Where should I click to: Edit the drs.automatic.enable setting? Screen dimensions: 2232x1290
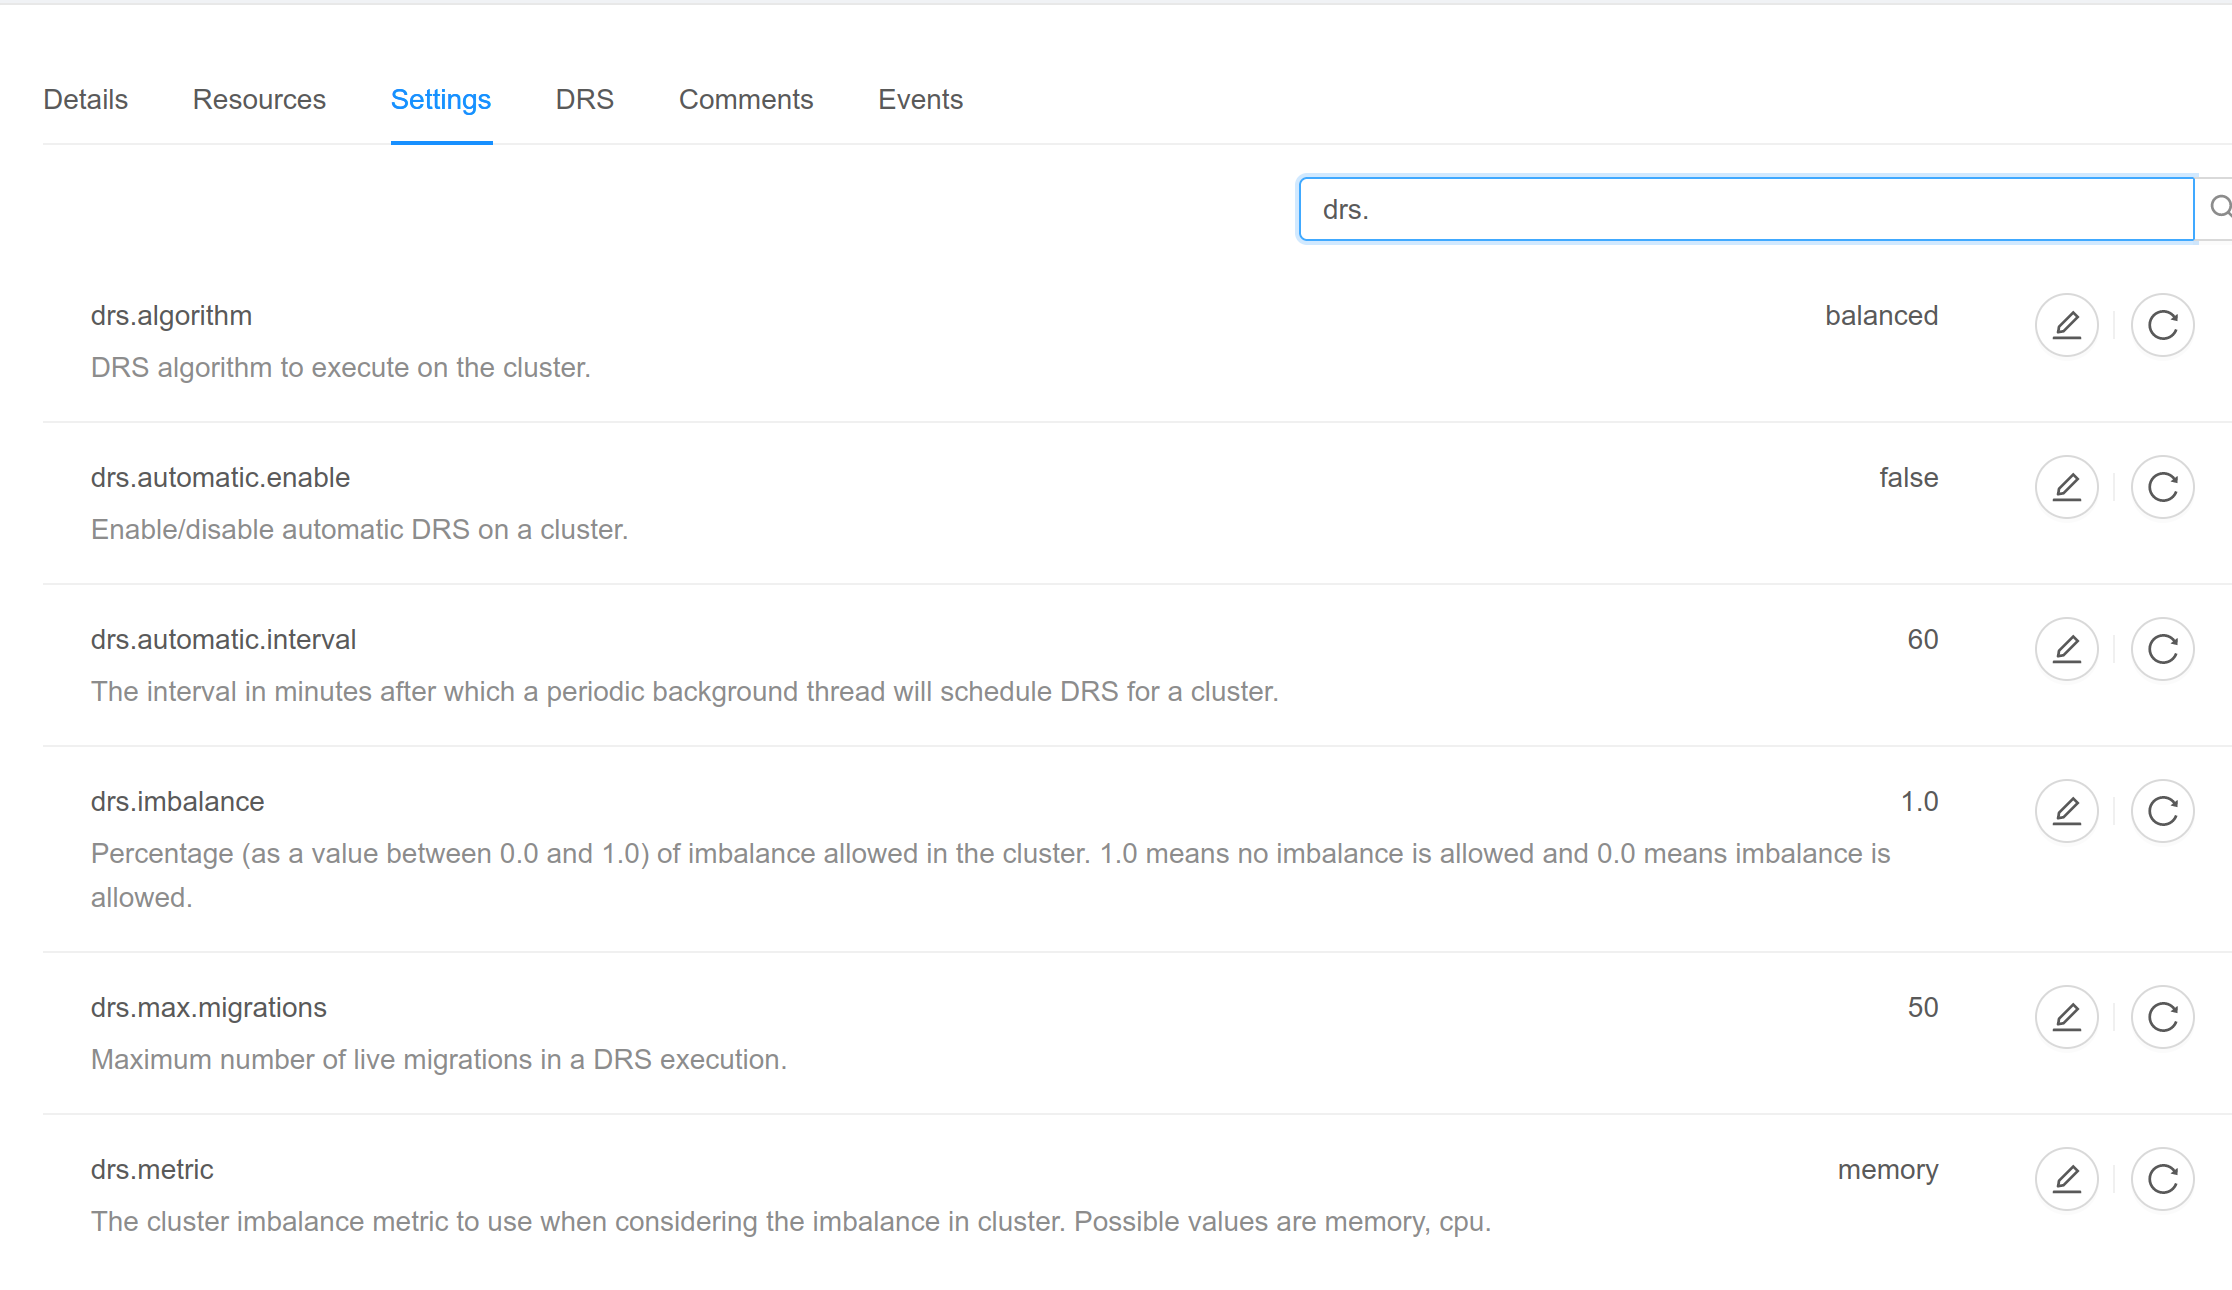[2066, 487]
